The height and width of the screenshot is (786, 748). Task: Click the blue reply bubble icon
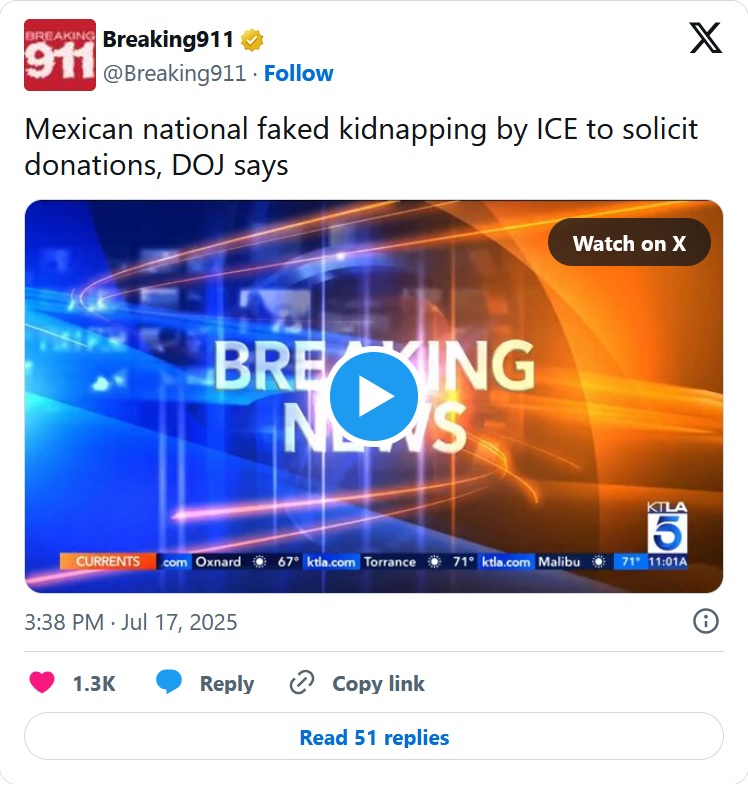168,682
